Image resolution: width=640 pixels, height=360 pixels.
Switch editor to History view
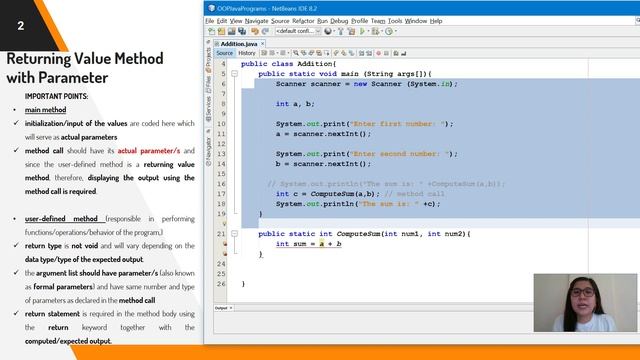(247, 53)
